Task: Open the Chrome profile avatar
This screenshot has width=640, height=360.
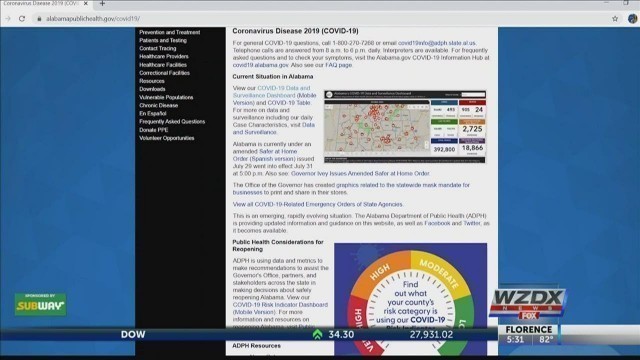Action: (633, 19)
